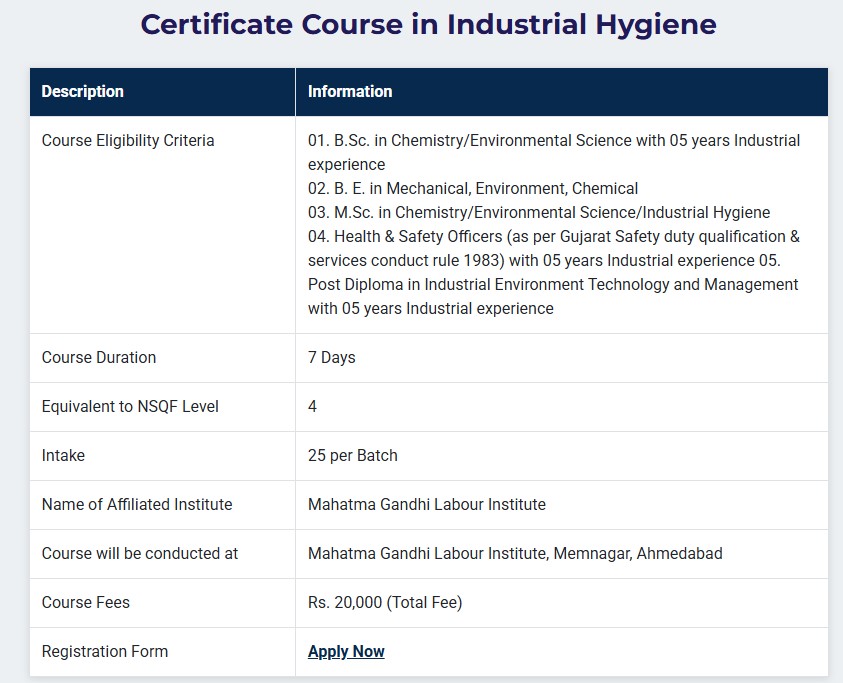Screen dimensions: 843x683
Task: Click the NSQF level value 4
Action: (x=313, y=406)
